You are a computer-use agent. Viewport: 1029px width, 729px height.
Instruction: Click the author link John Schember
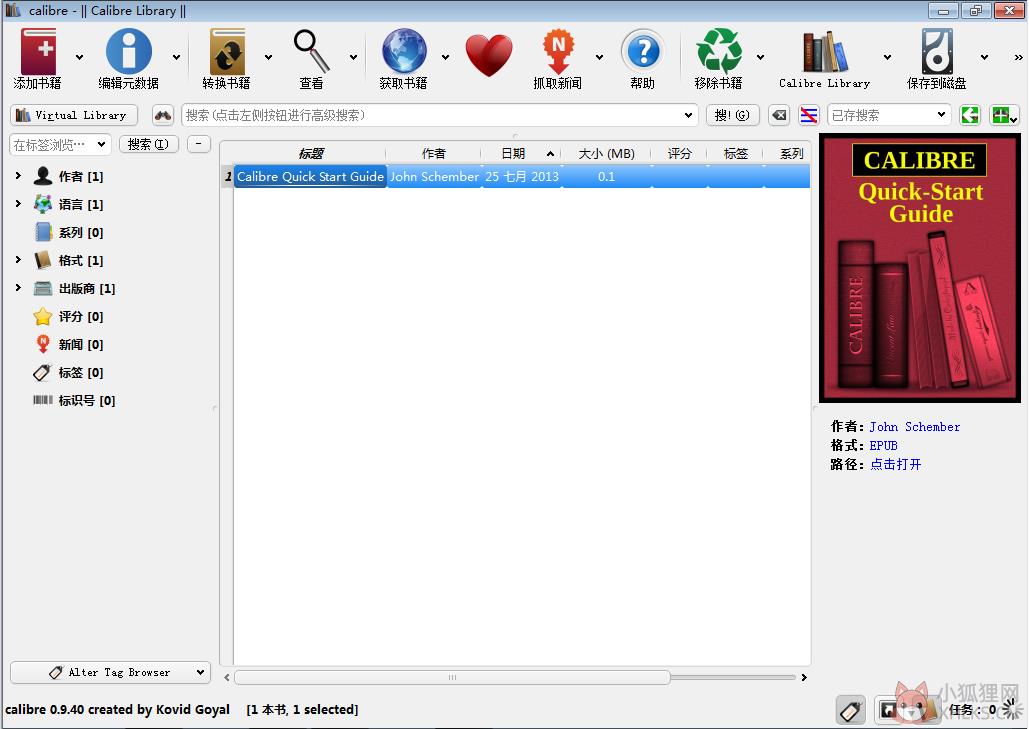tap(914, 427)
